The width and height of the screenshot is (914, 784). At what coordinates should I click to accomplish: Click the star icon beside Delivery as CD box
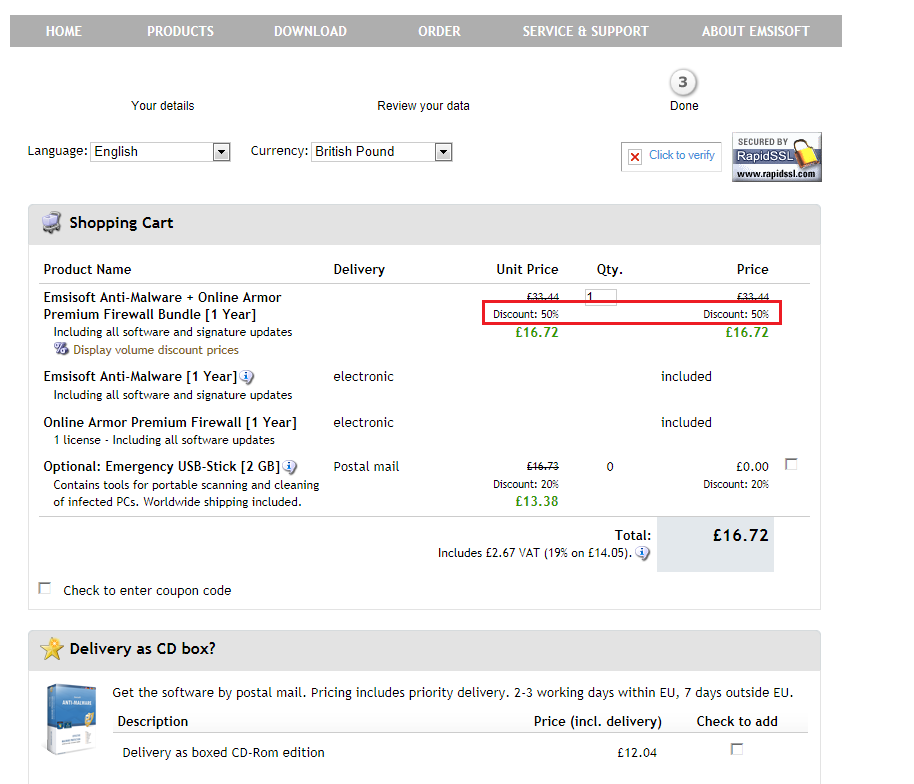pos(52,649)
